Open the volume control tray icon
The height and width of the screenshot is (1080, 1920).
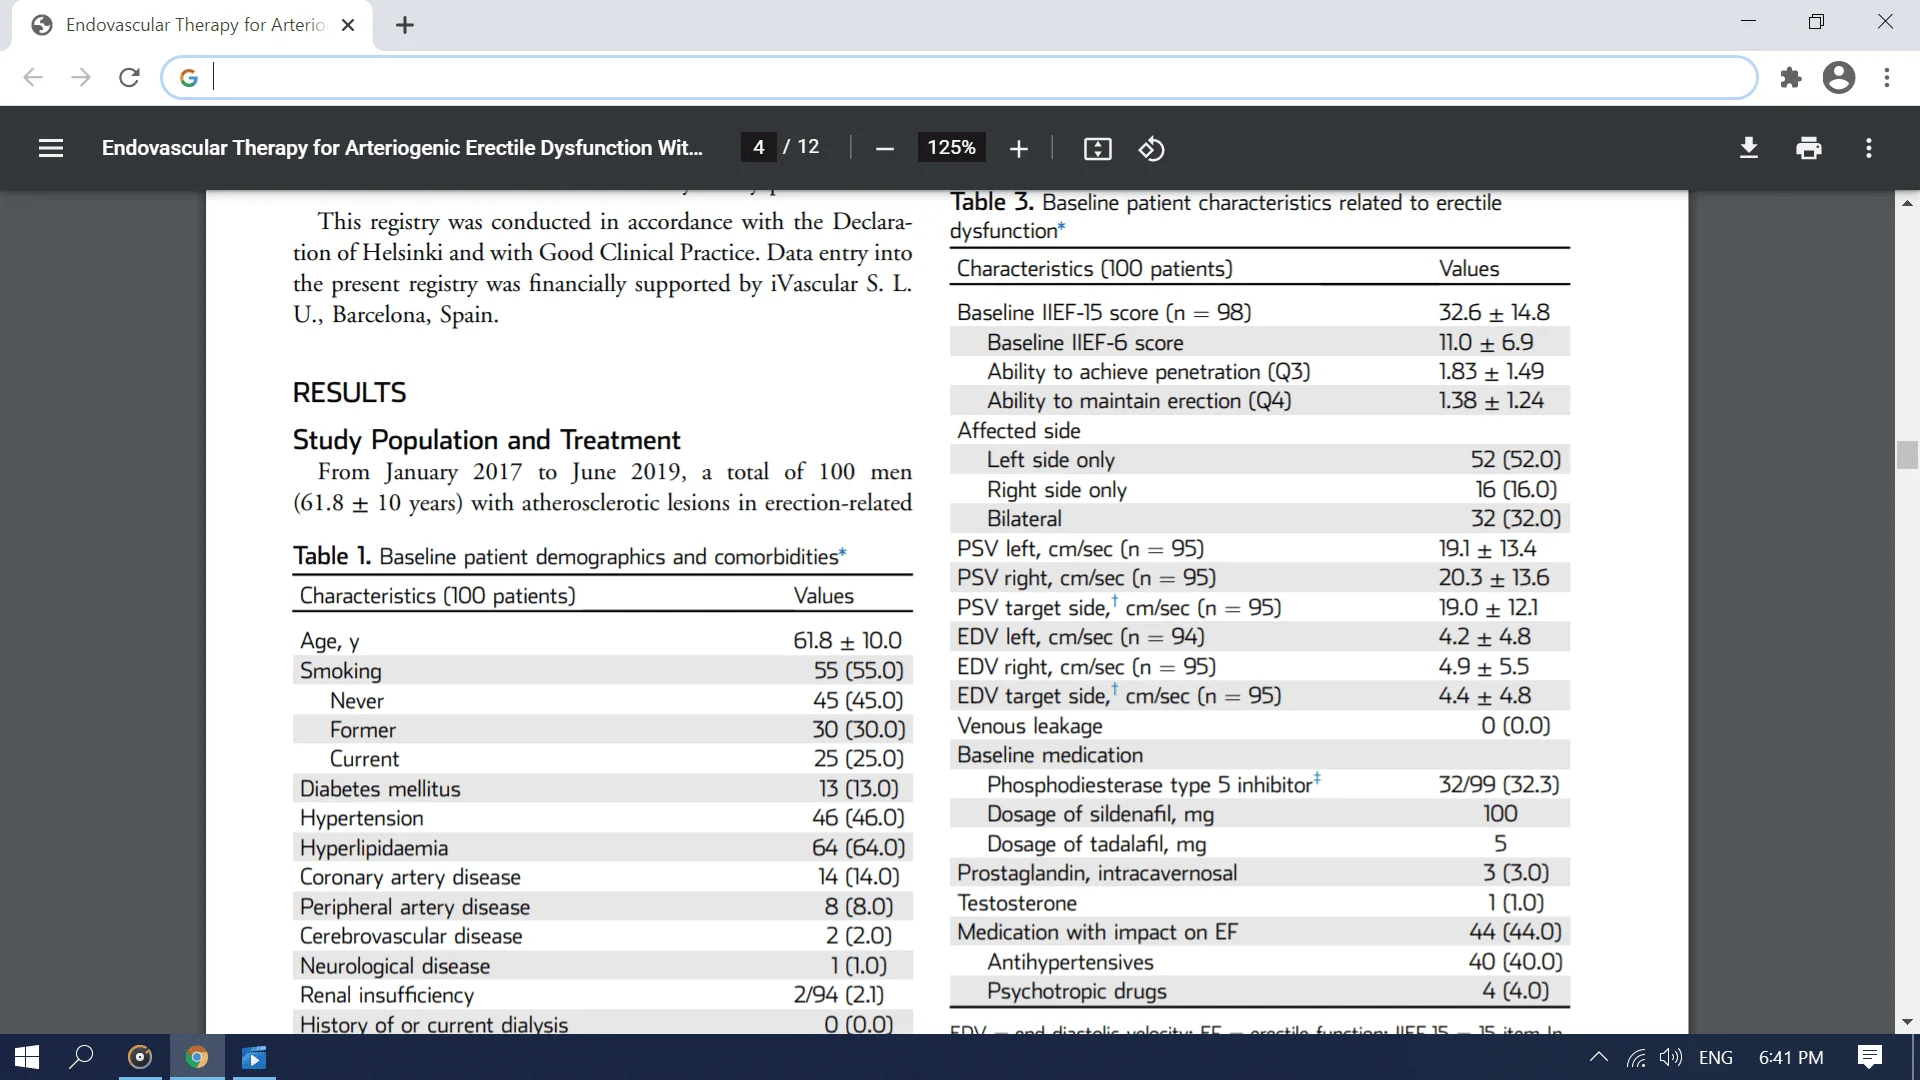[1670, 1057]
